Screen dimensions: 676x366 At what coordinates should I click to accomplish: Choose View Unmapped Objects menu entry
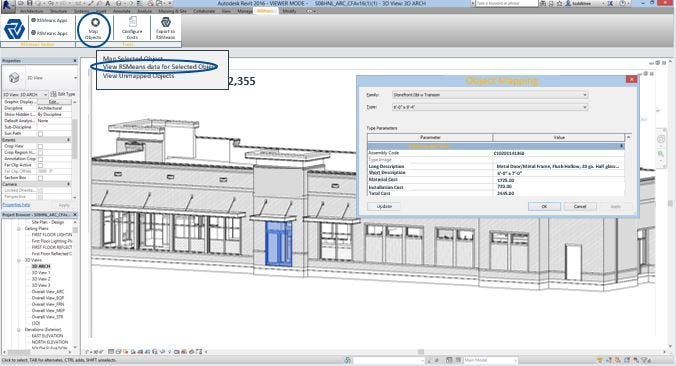(138, 76)
